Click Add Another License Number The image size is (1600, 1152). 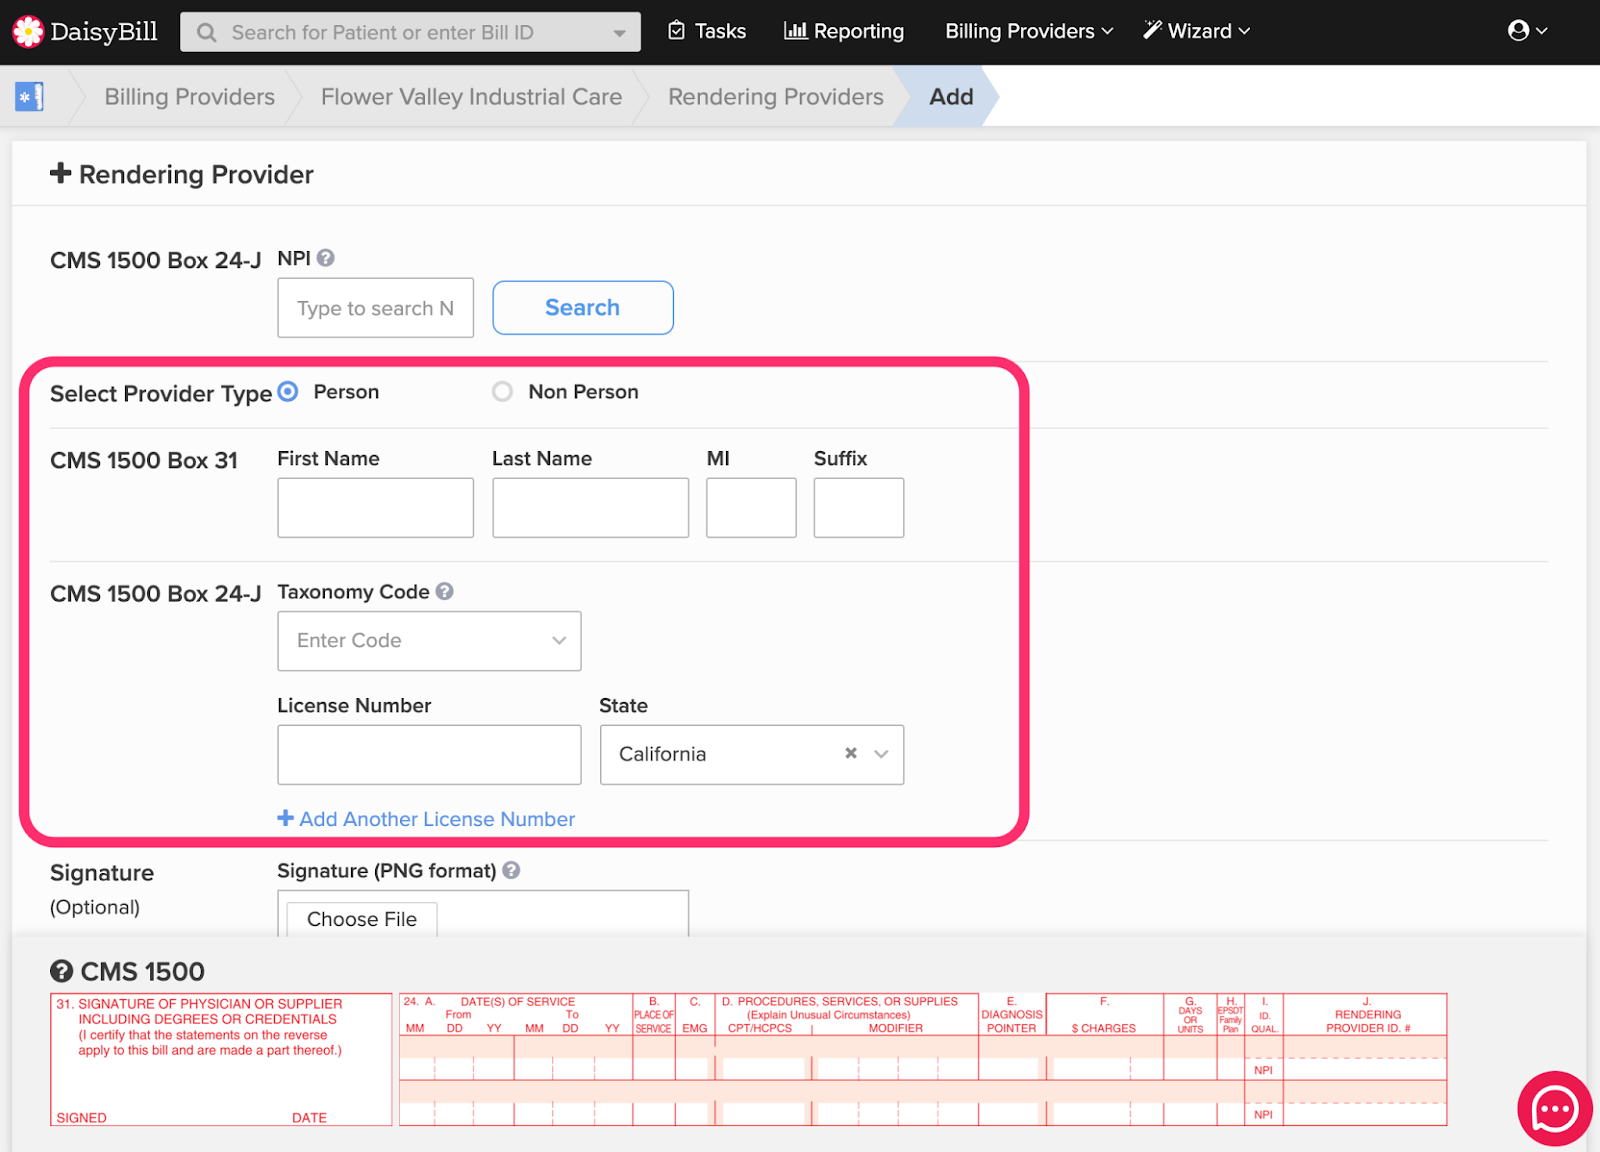click(425, 818)
